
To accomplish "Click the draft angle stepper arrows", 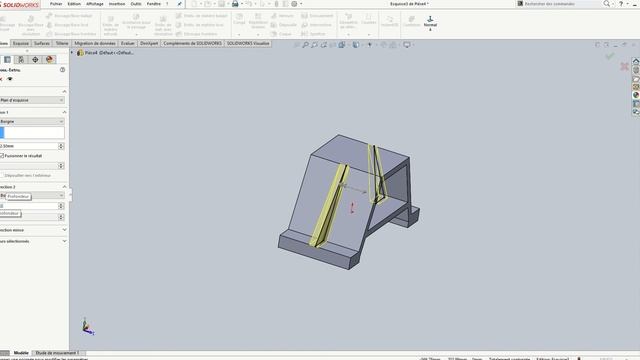I will click(61, 166).
